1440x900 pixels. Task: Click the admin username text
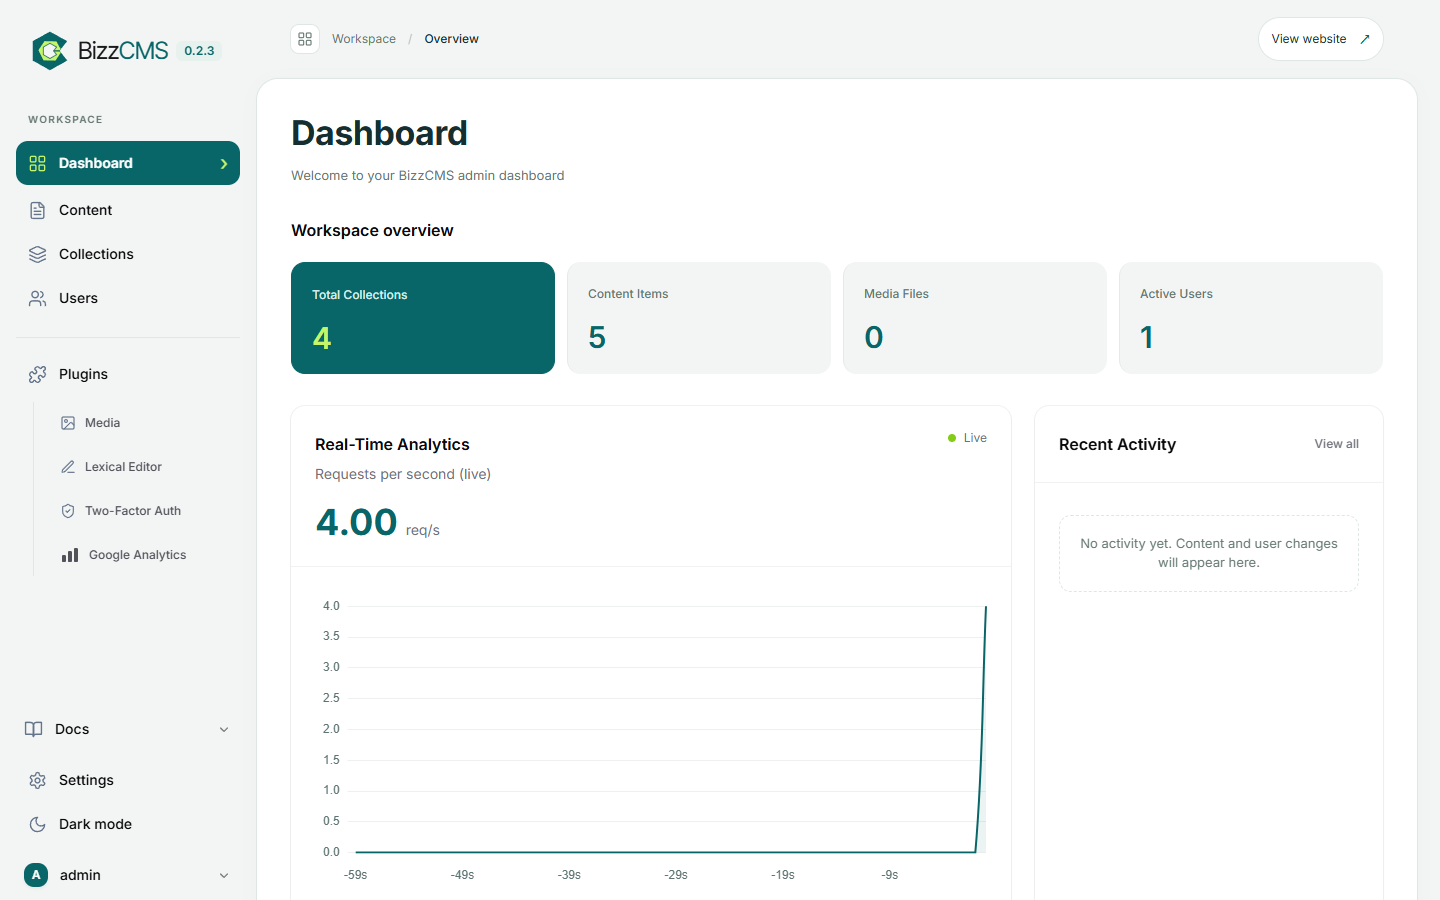(80, 875)
